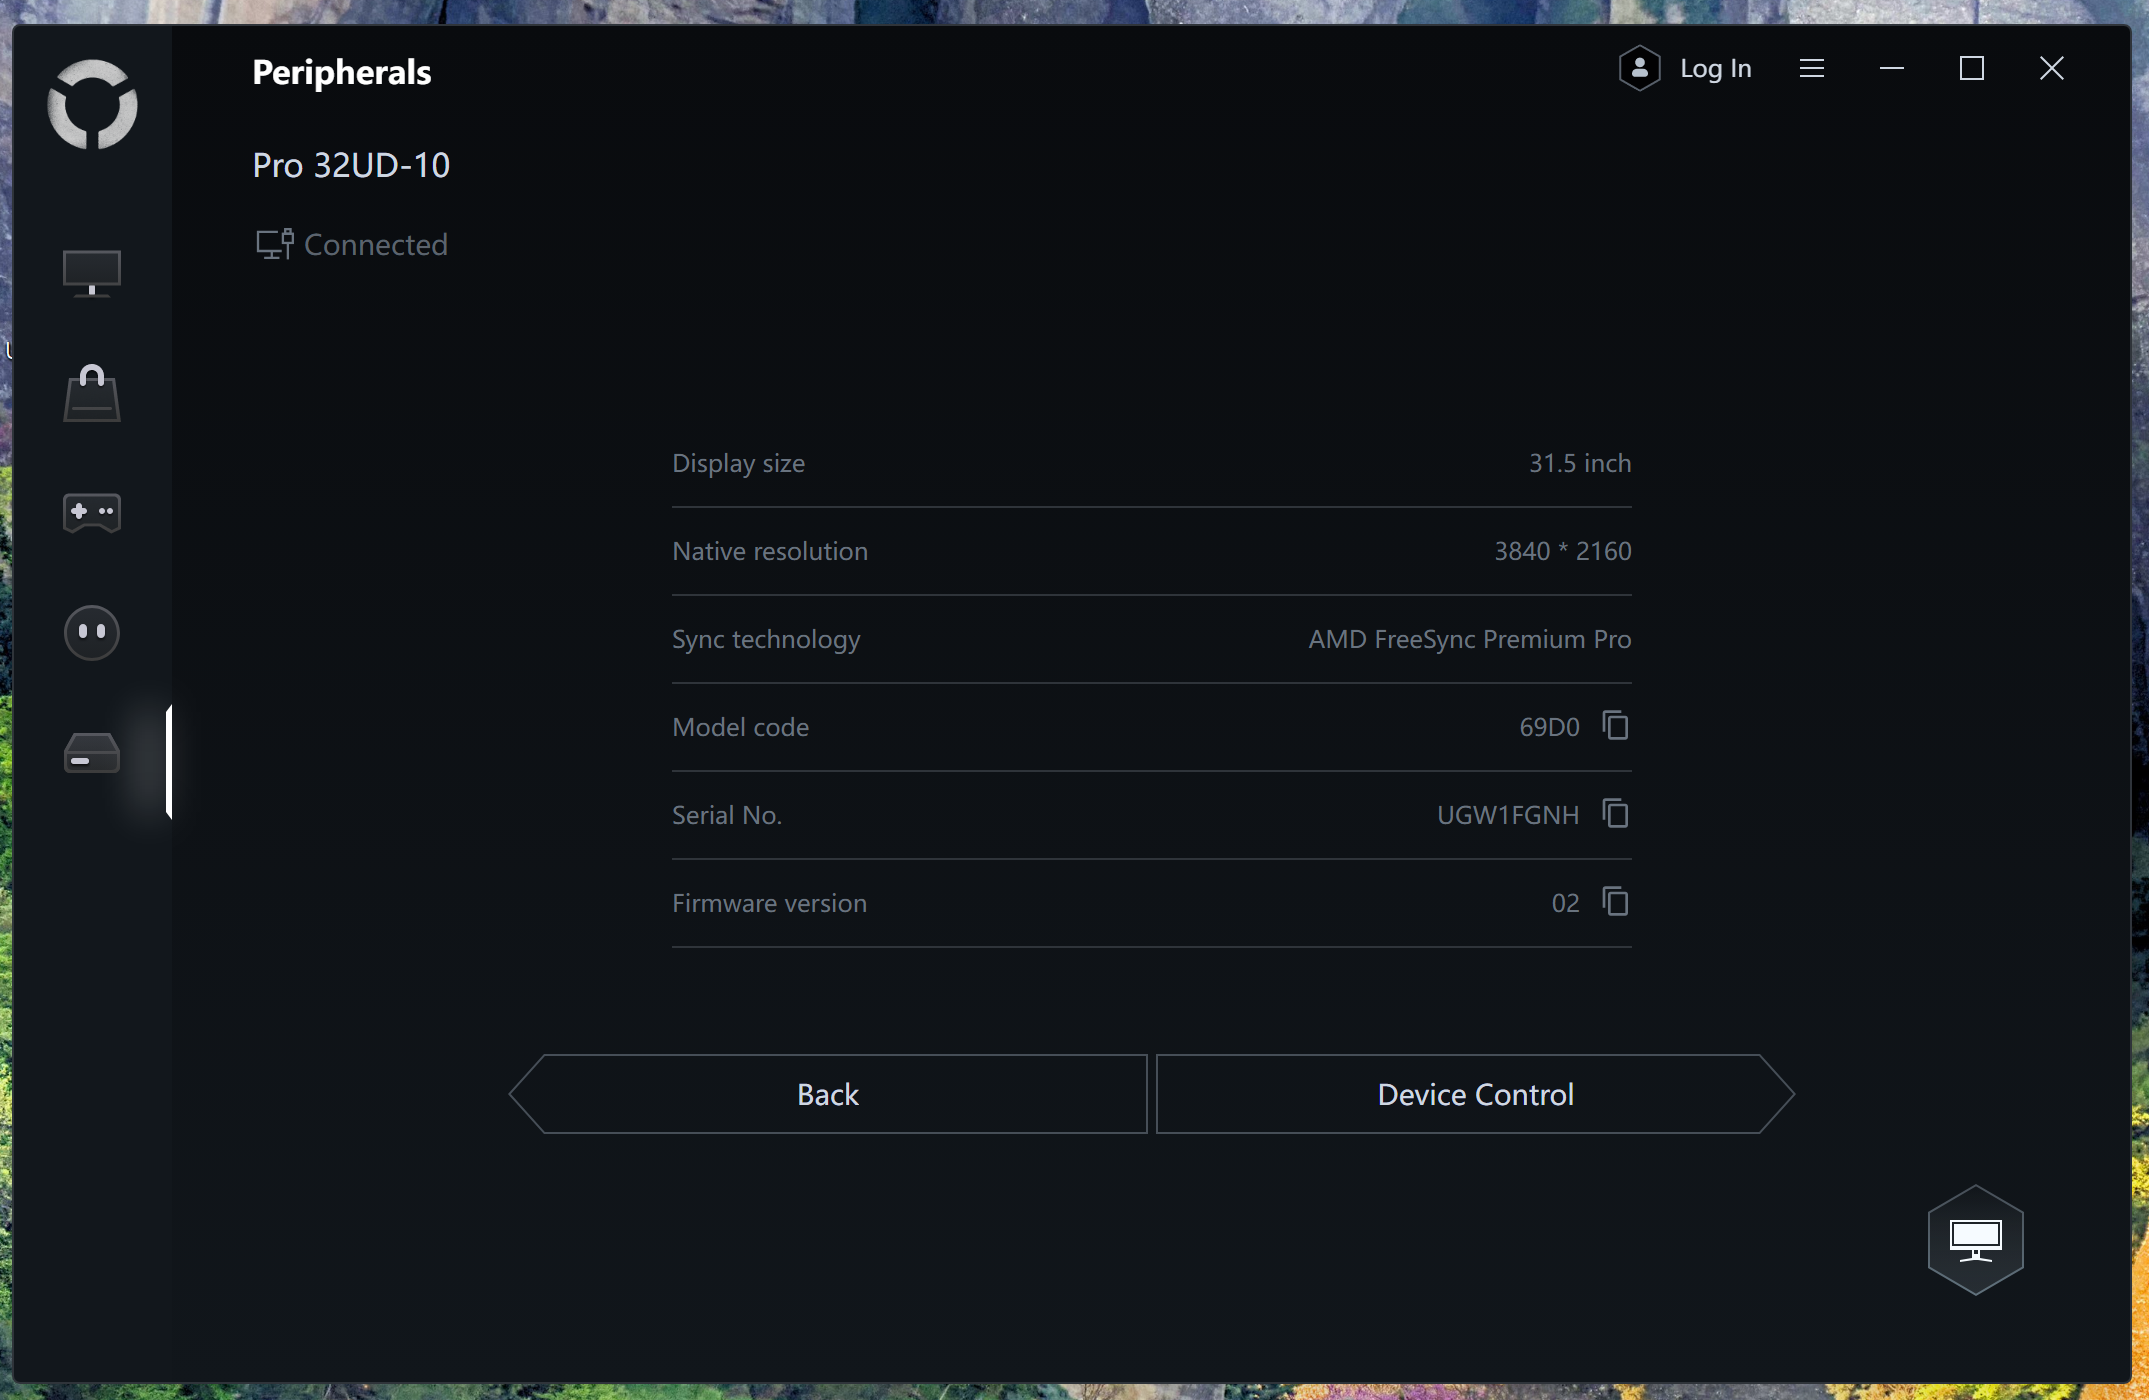Copy the model code 69D0
Screen dimensions: 2149x1400
[x=1615, y=726]
